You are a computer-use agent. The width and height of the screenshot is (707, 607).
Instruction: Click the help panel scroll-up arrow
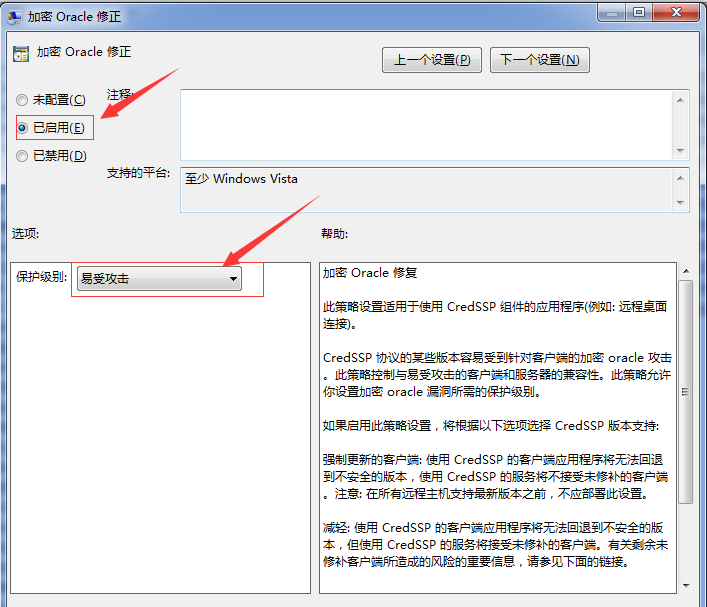point(686,271)
